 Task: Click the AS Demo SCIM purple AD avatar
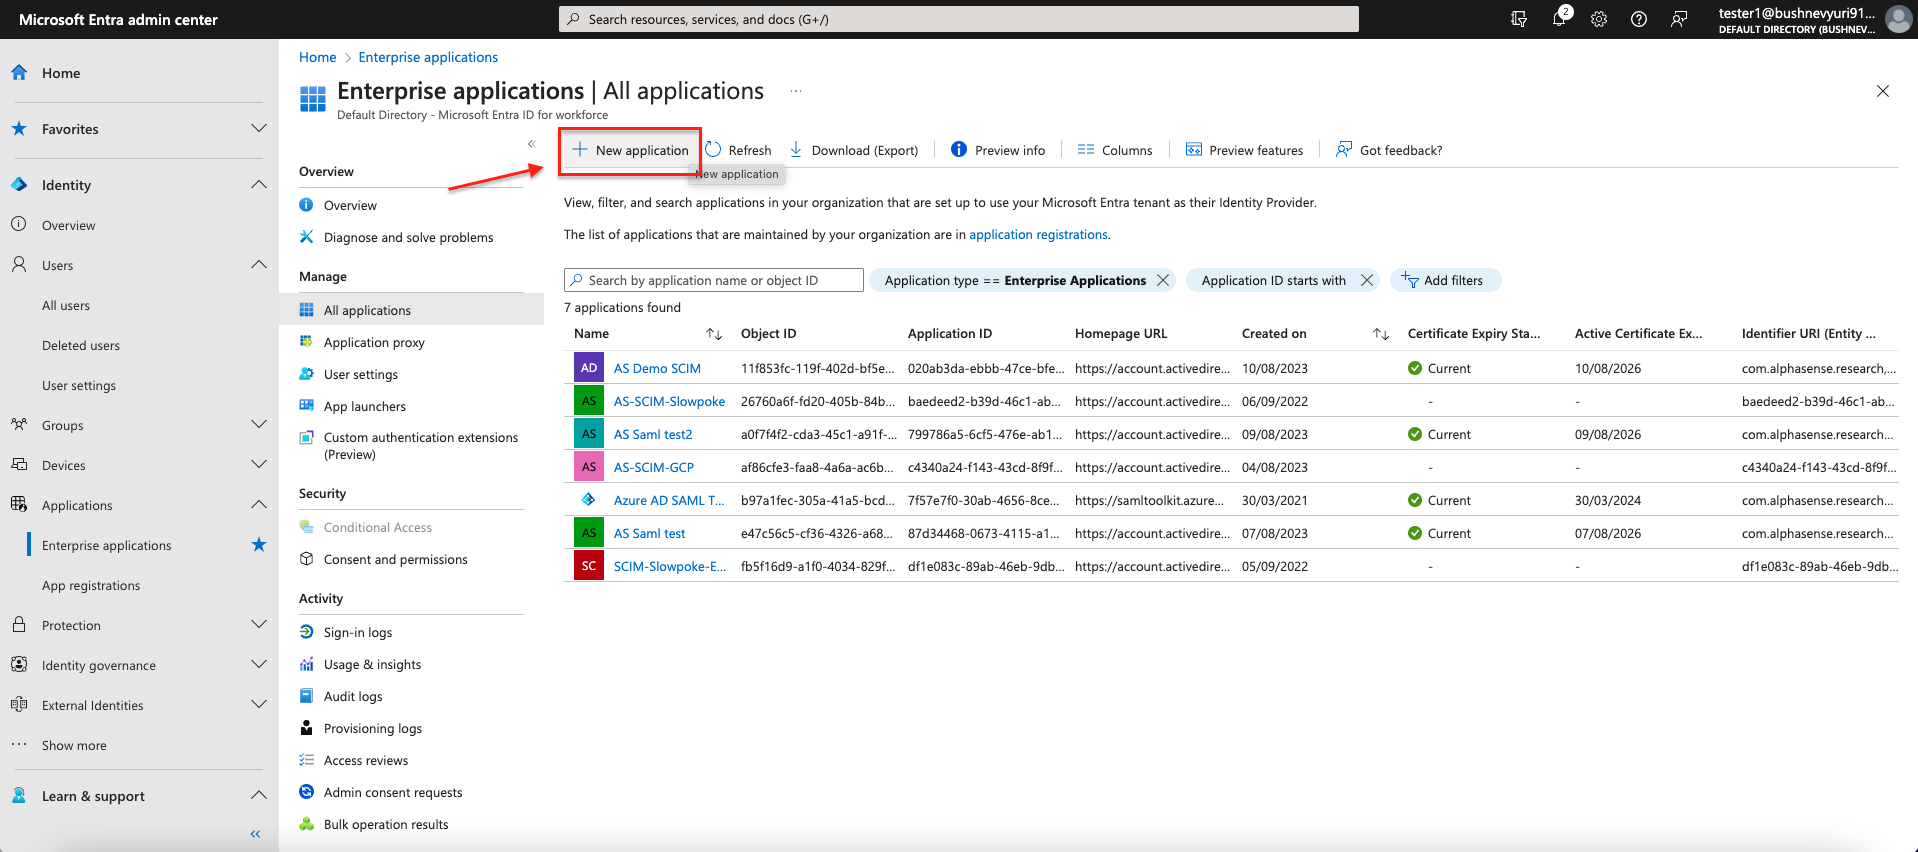(x=589, y=368)
